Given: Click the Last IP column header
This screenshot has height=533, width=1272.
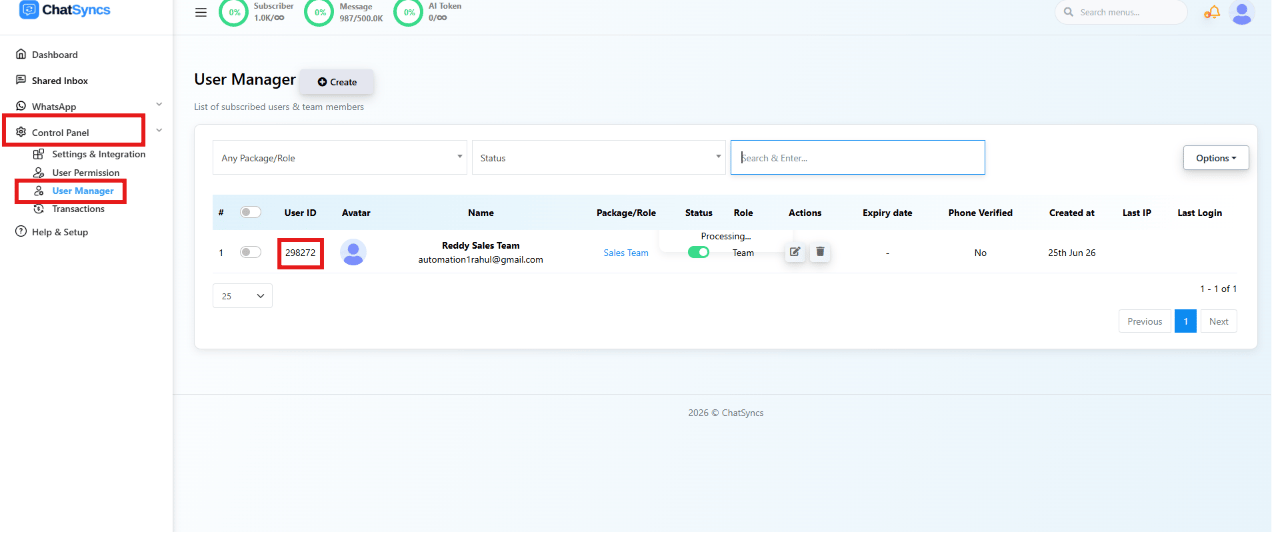Looking at the screenshot, I should (x=1137, y=213).
